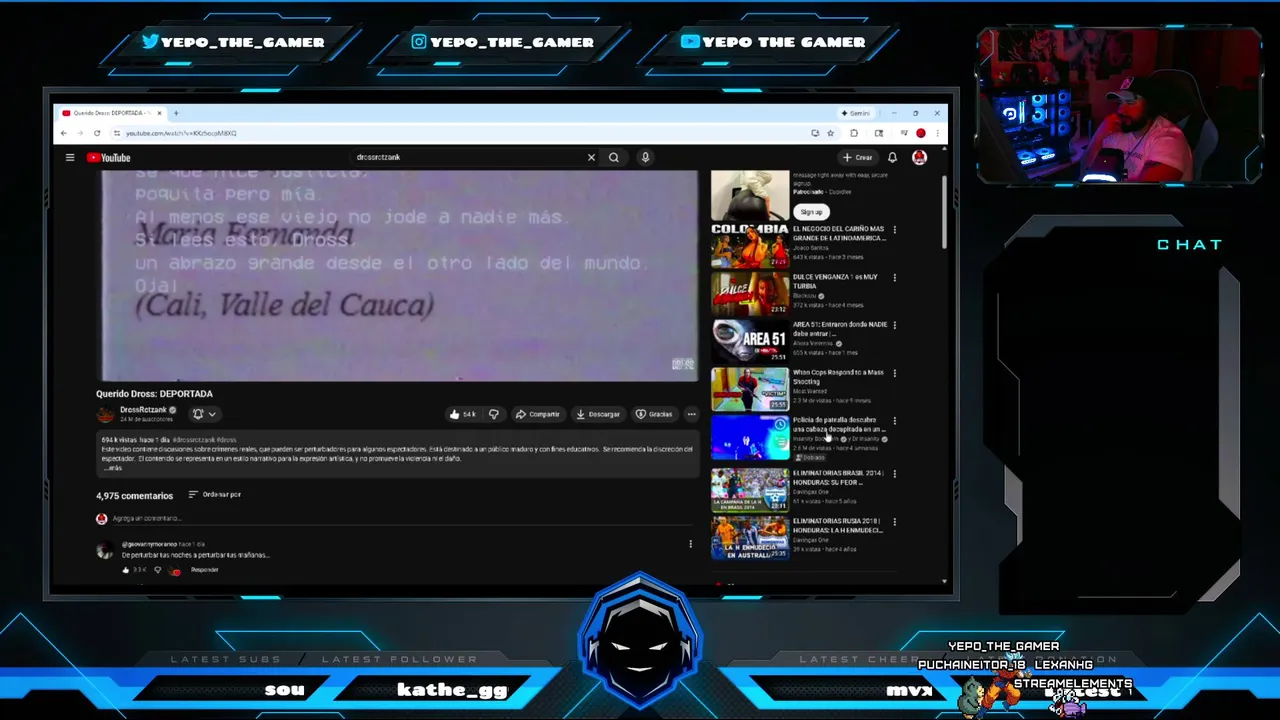
Task: Click the Gemini button in Chrome
Action: pos(857,113)
